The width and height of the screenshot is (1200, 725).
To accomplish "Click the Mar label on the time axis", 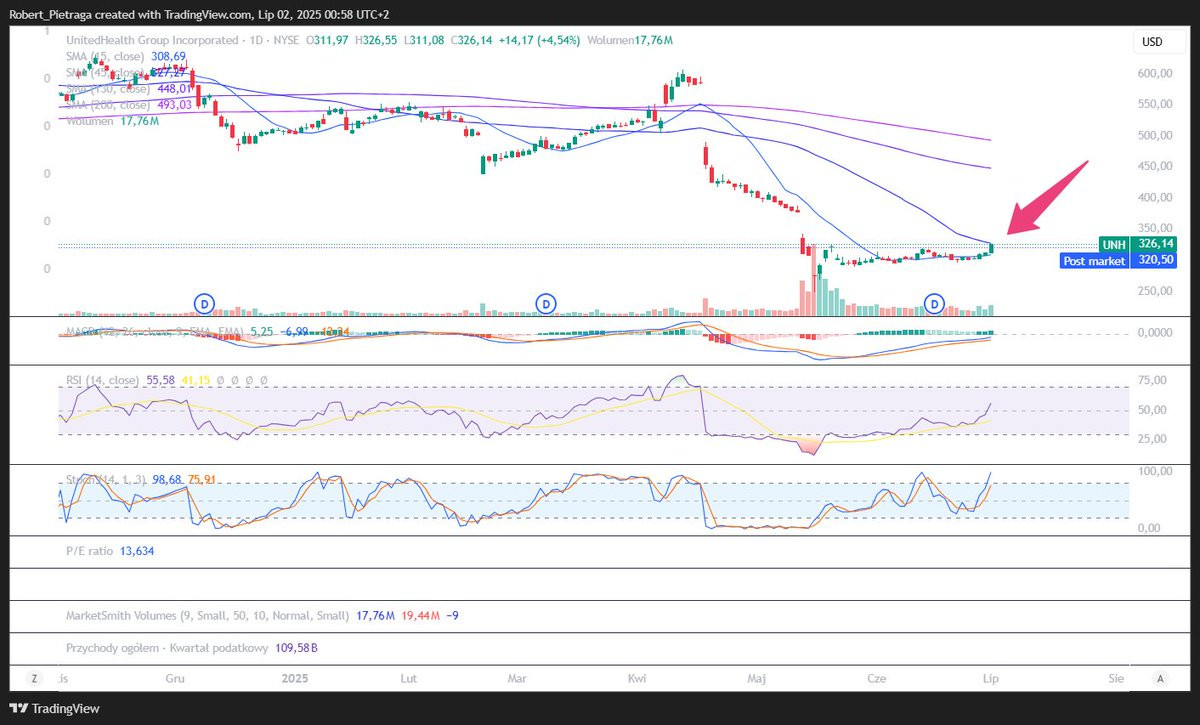I will pyautogui.click(x=517, y=678).
